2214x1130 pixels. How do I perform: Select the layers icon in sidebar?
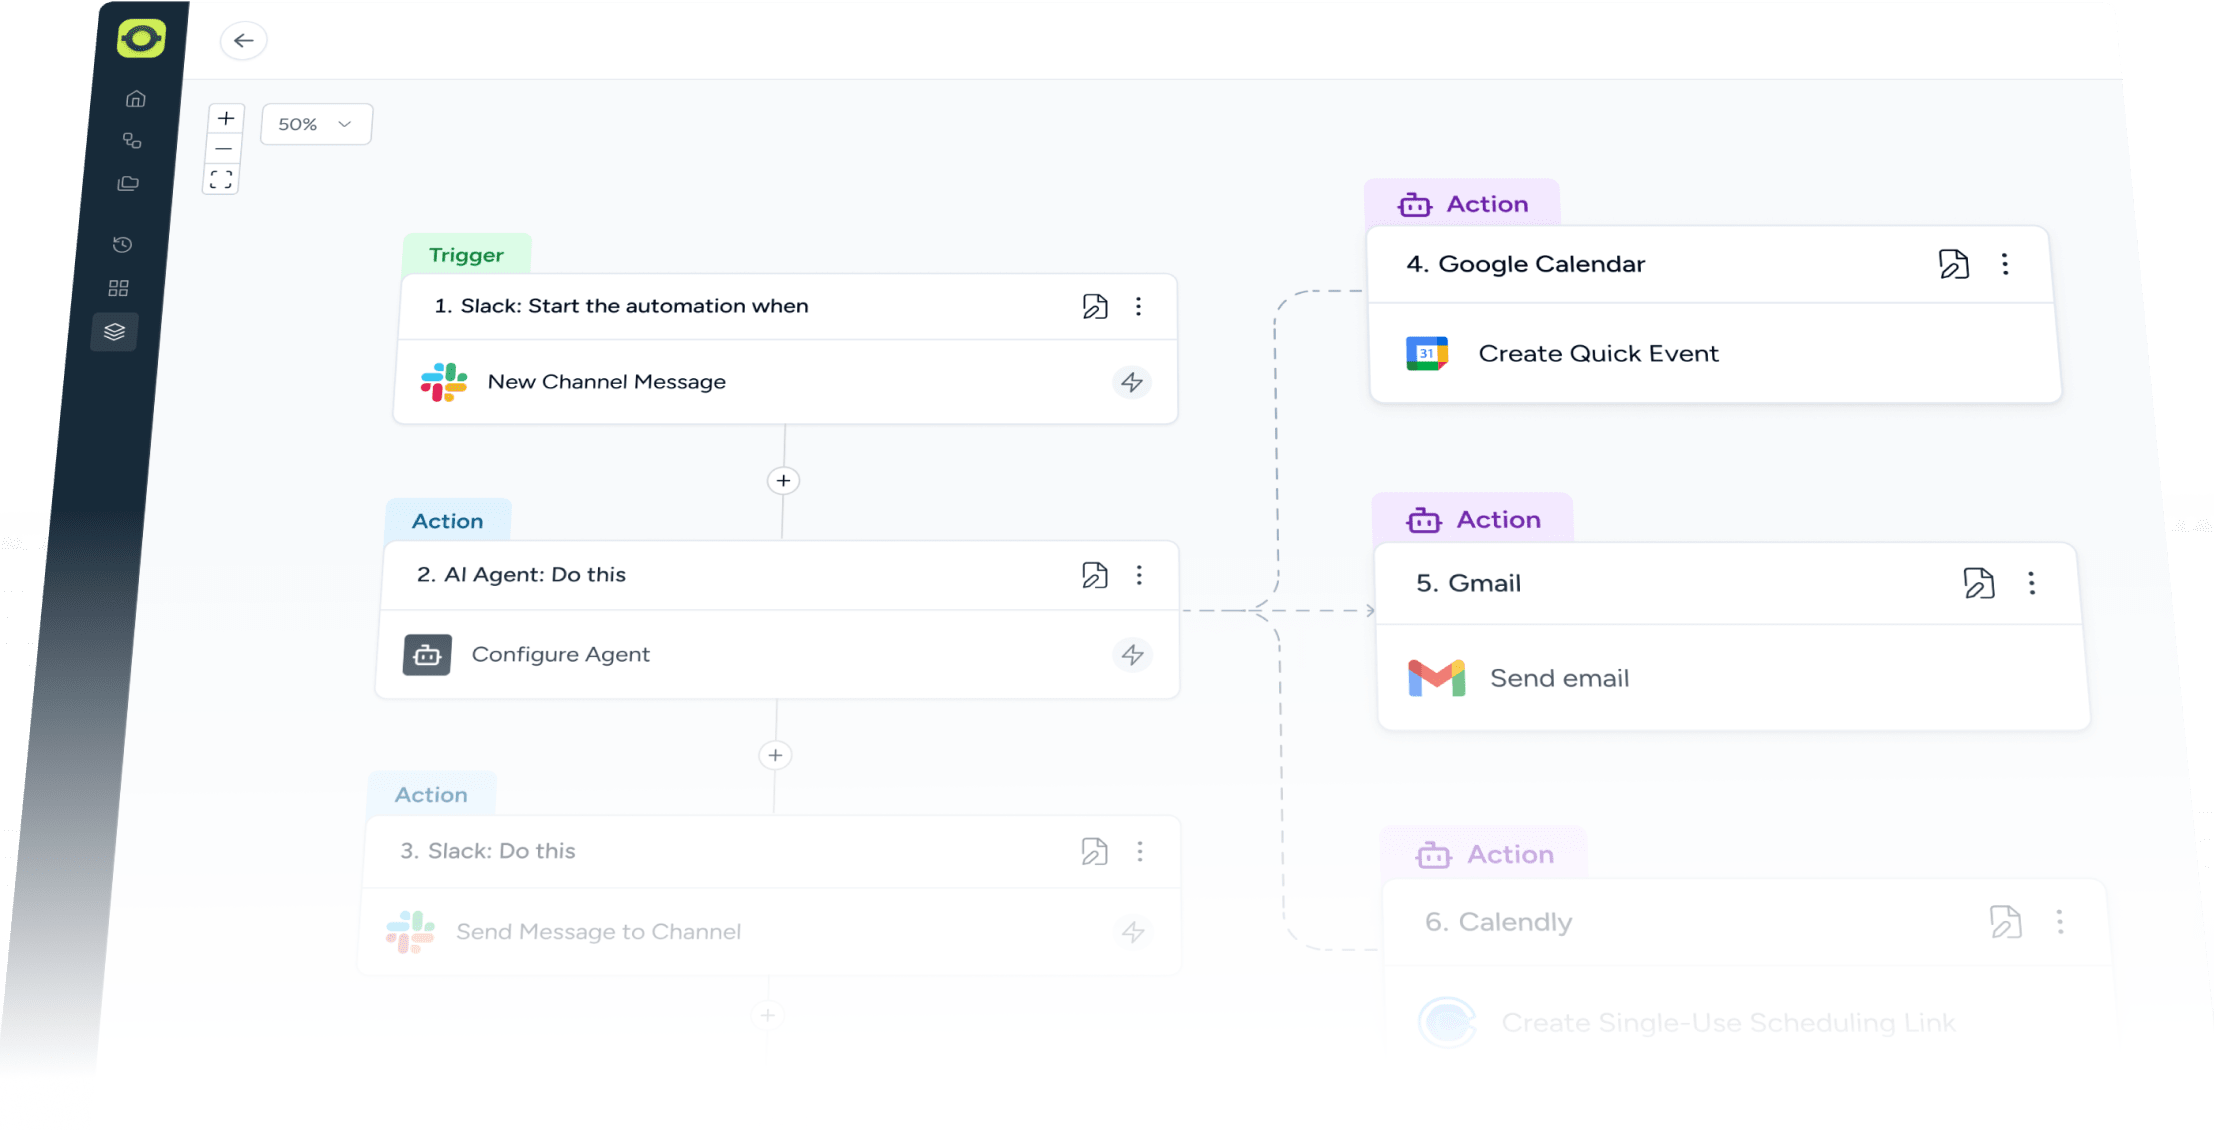pyautogui.click(x=115, y=332)
